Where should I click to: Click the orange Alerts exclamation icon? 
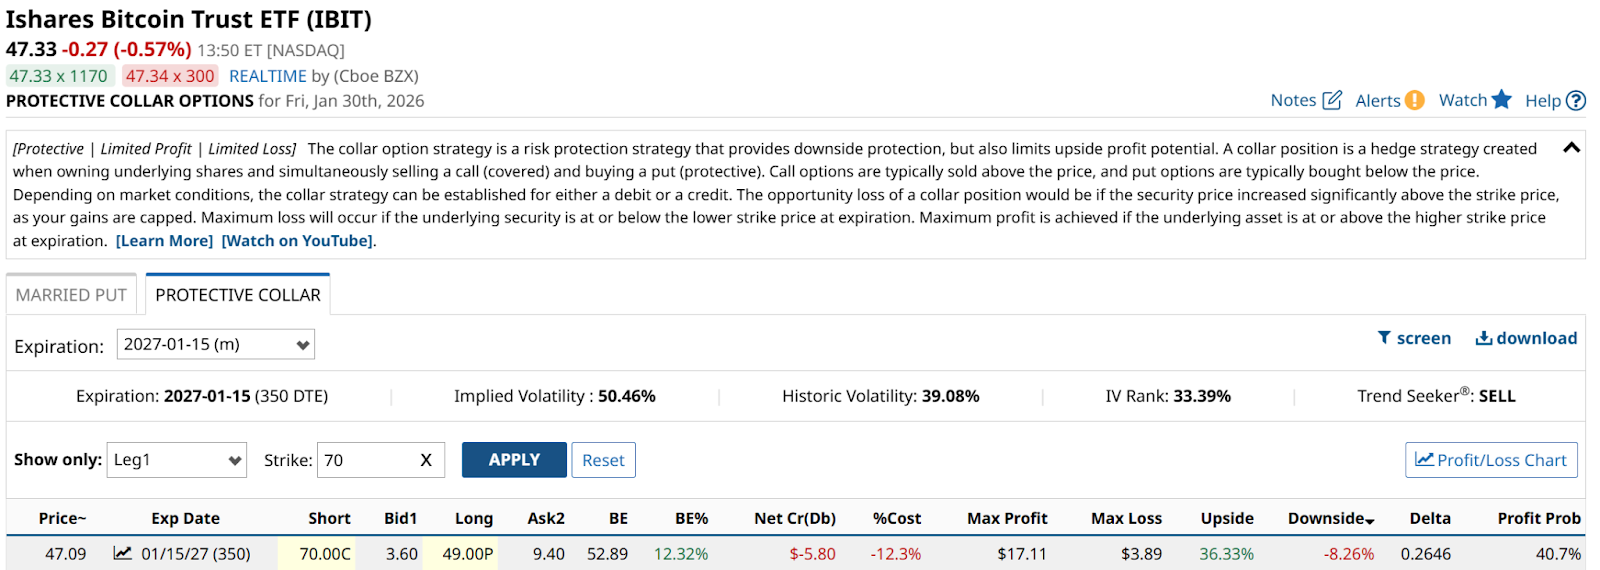[1414, 100]
